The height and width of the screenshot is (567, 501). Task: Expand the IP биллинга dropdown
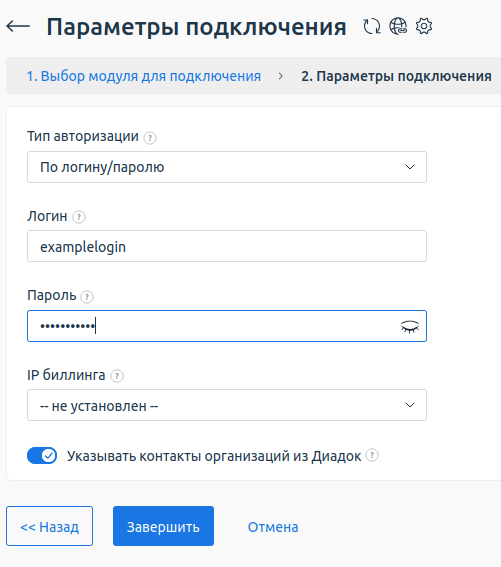227,405
